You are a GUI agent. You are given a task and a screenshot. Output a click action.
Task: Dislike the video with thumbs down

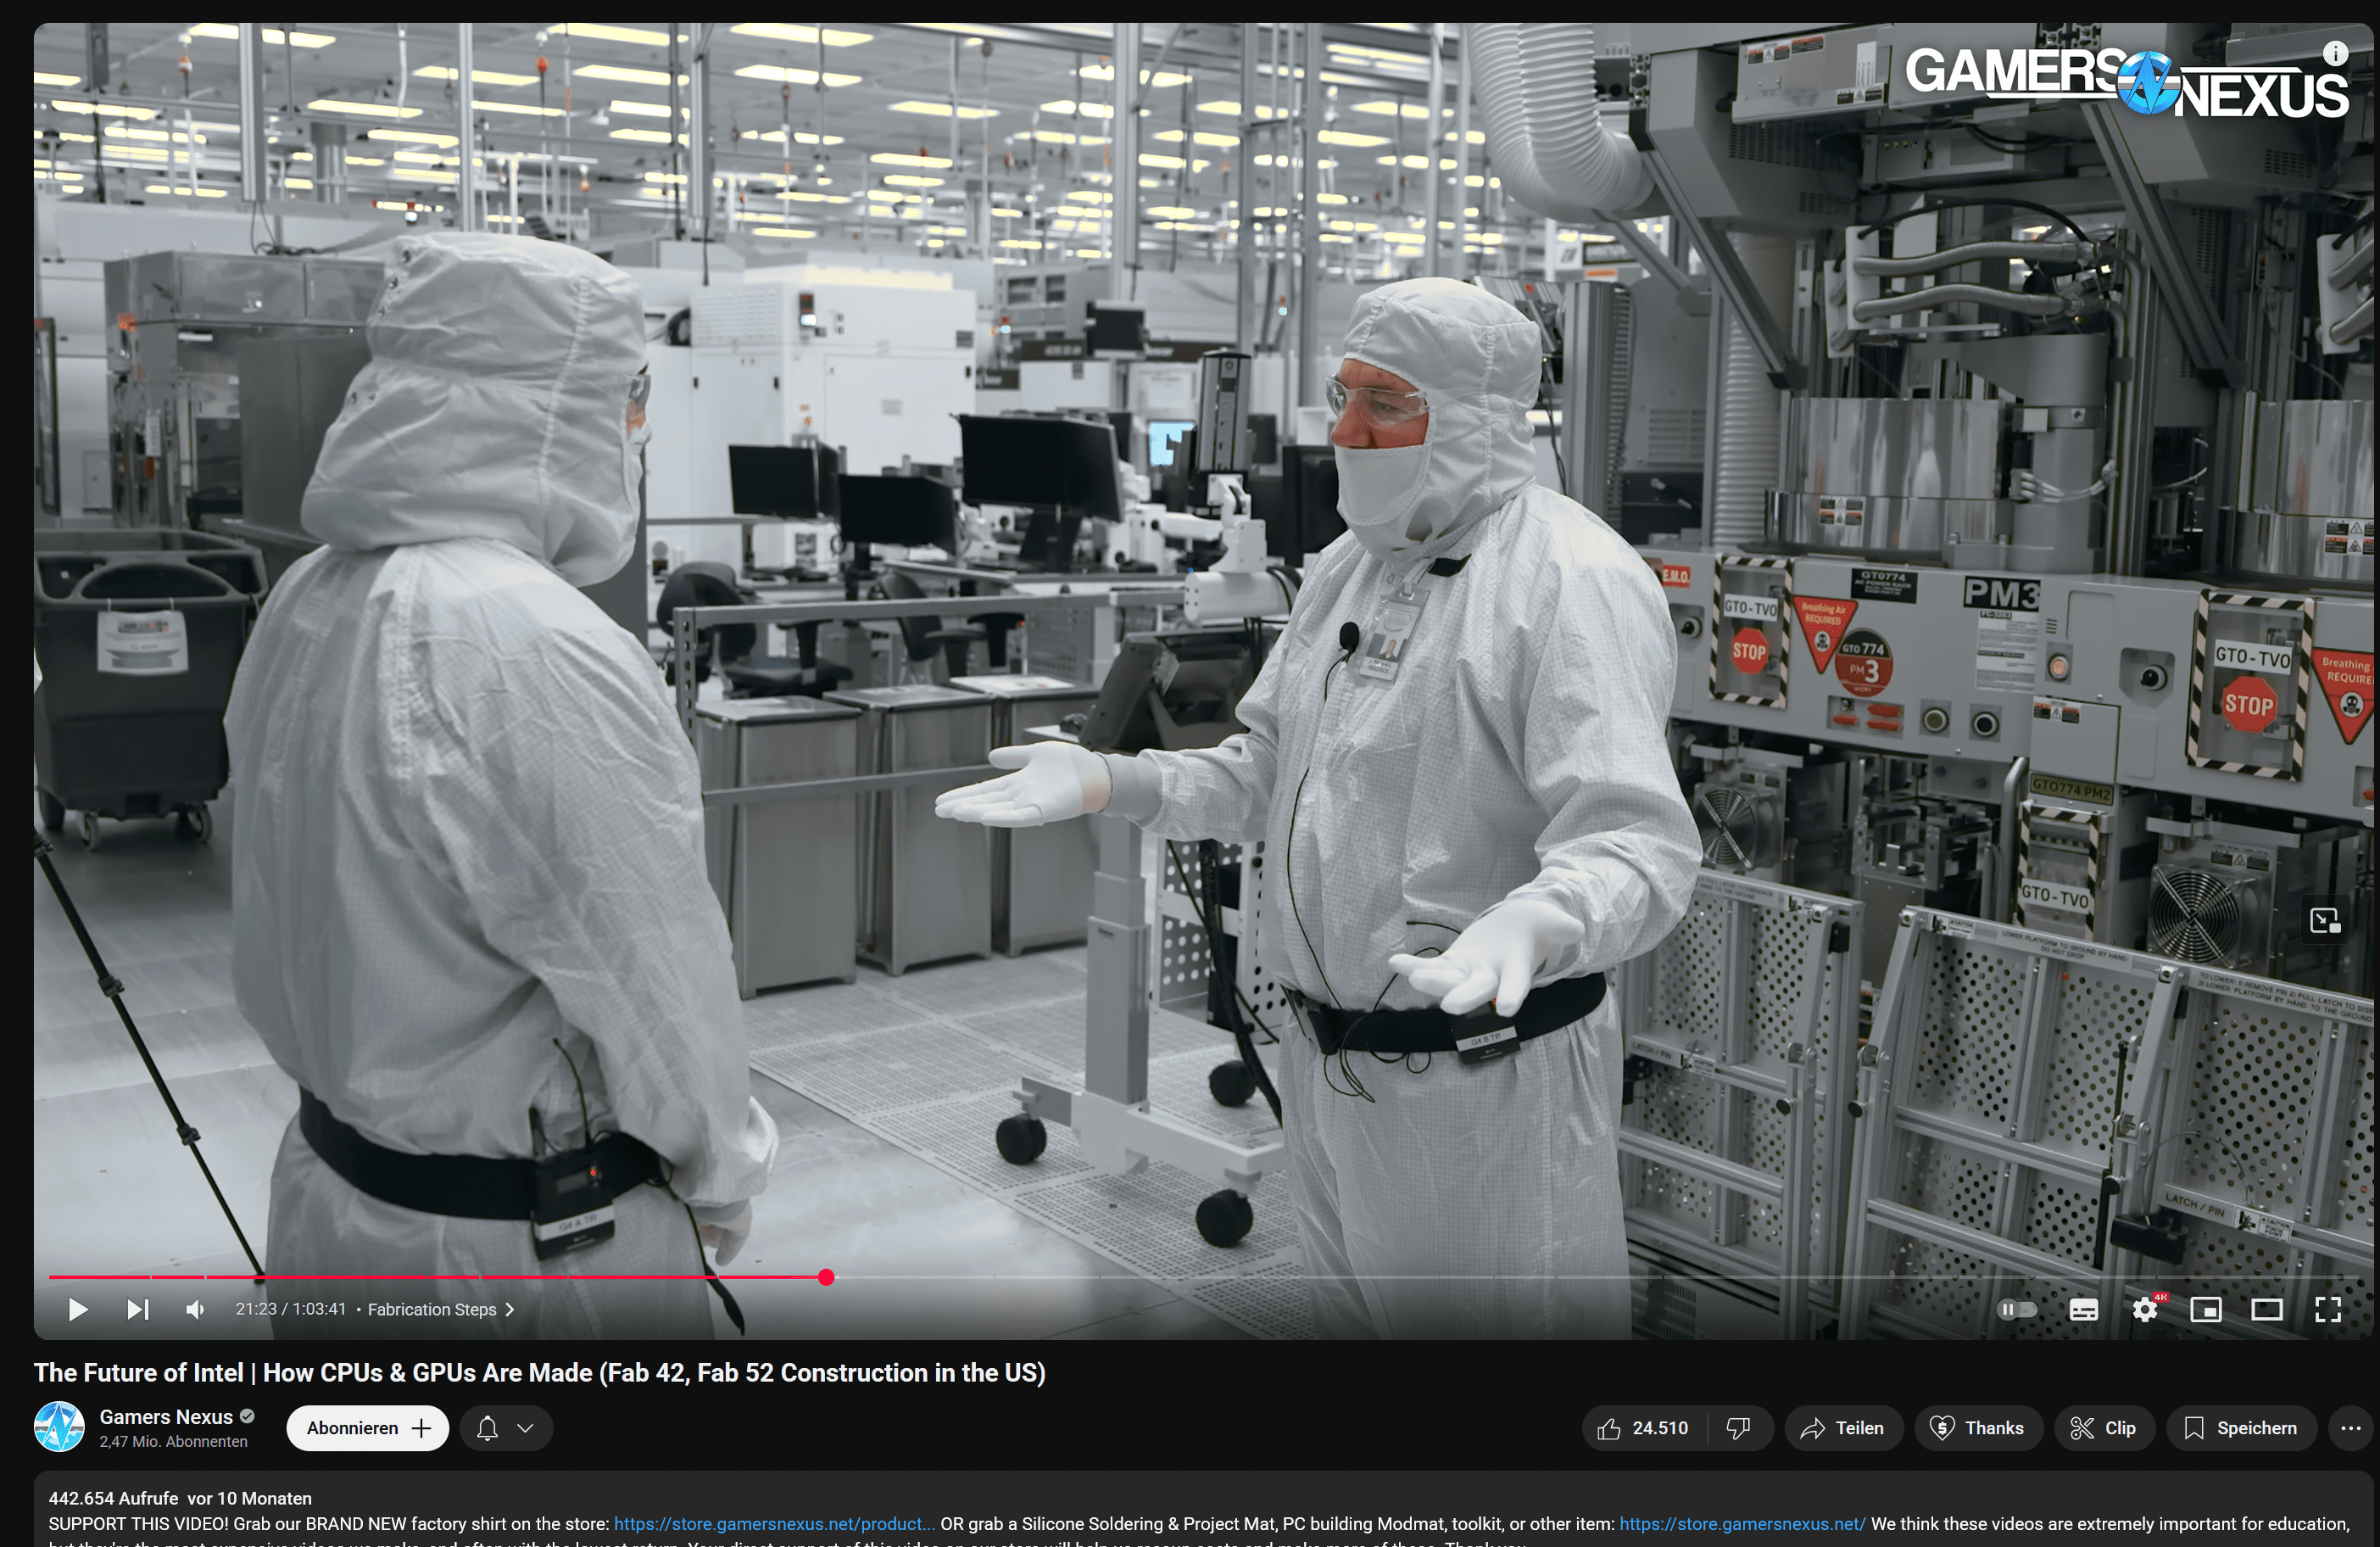pyautogui.click(x=1738, y=1428)
